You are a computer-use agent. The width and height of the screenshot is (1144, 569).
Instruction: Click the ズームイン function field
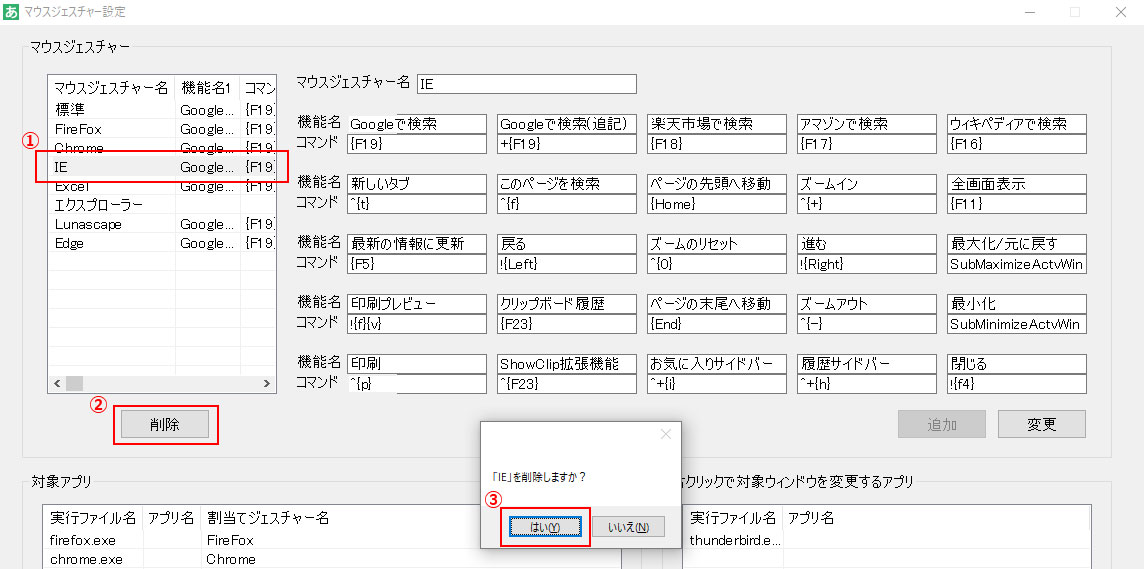867,184
